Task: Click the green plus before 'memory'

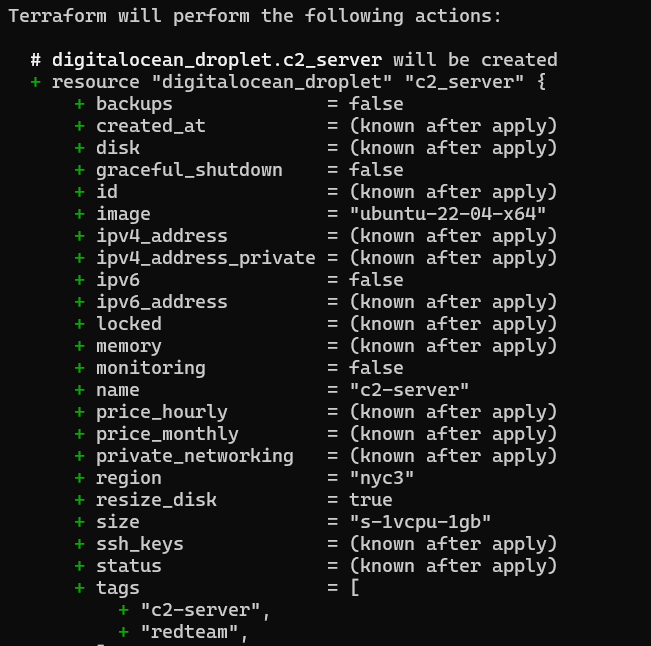Action: click(x=80, y=346)
